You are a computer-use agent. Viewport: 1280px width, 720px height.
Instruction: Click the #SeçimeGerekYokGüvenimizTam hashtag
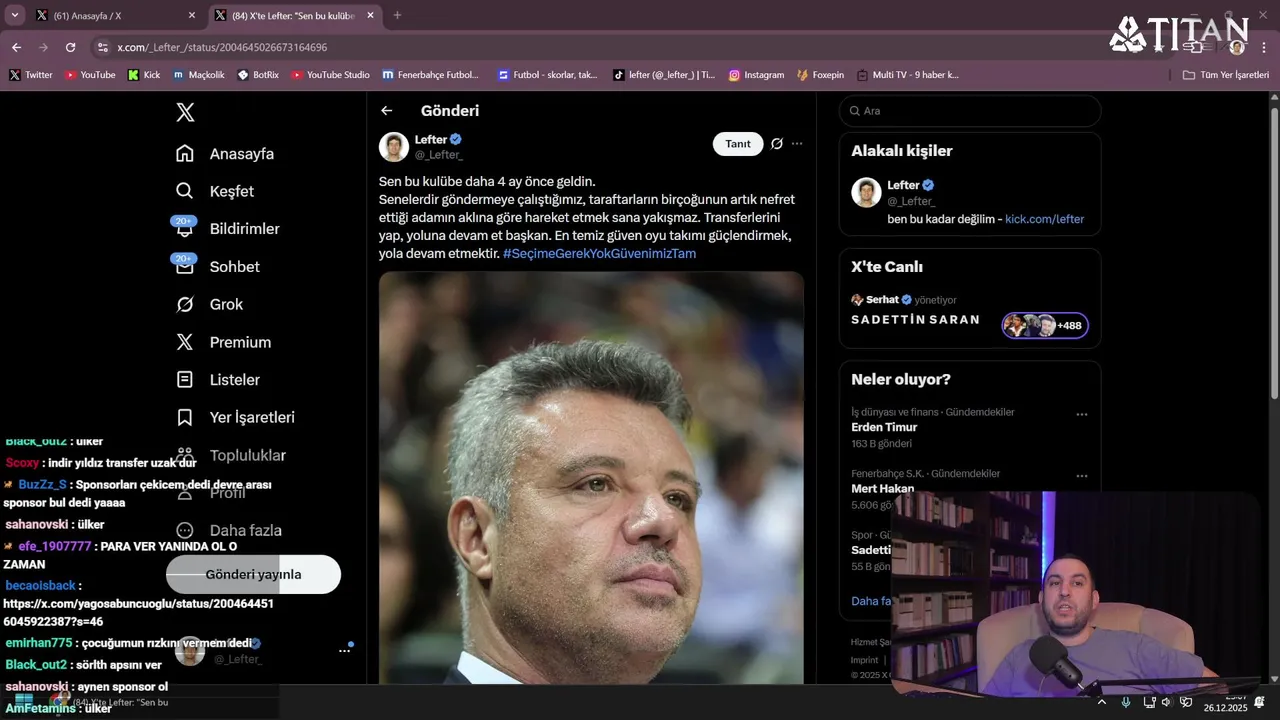(599, 254)
